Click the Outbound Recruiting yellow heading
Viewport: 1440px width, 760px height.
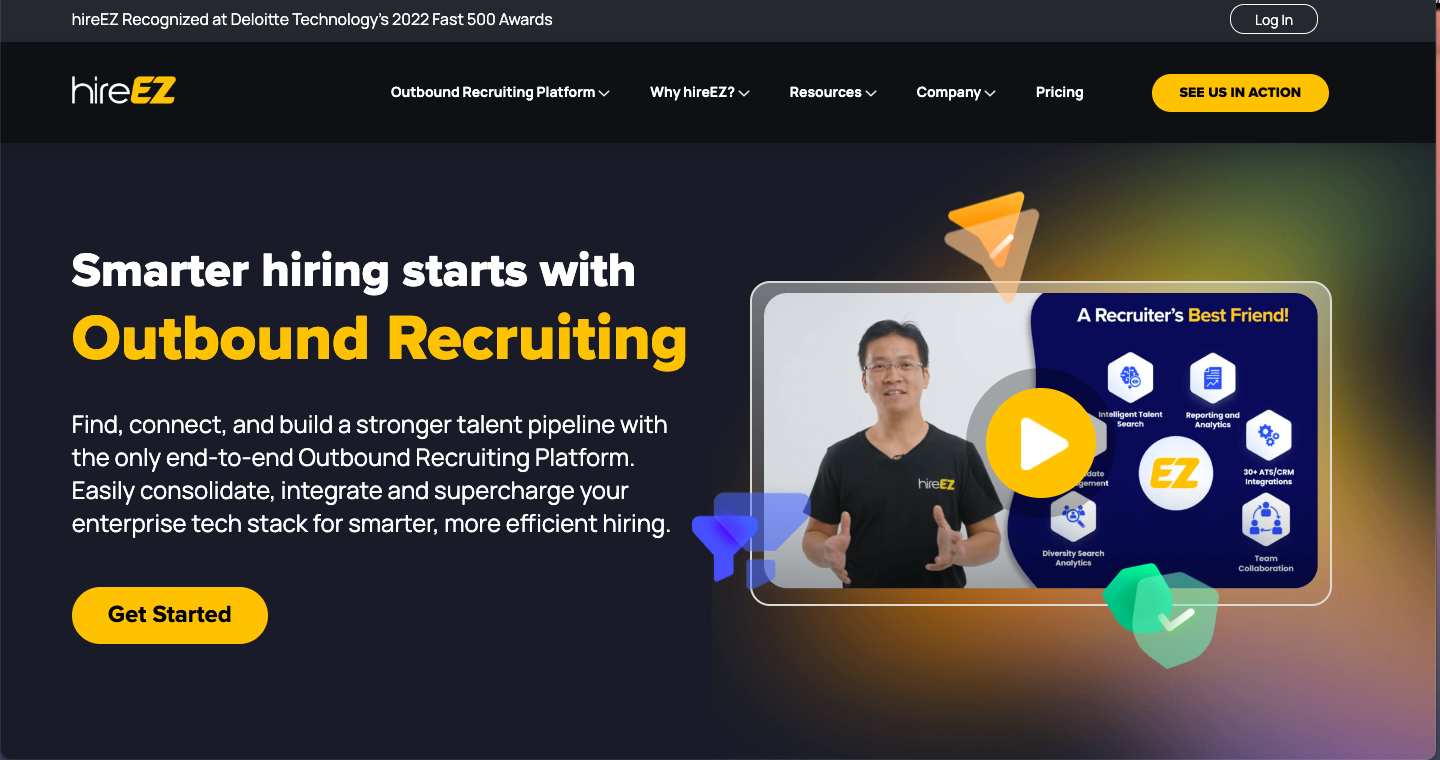379,338
